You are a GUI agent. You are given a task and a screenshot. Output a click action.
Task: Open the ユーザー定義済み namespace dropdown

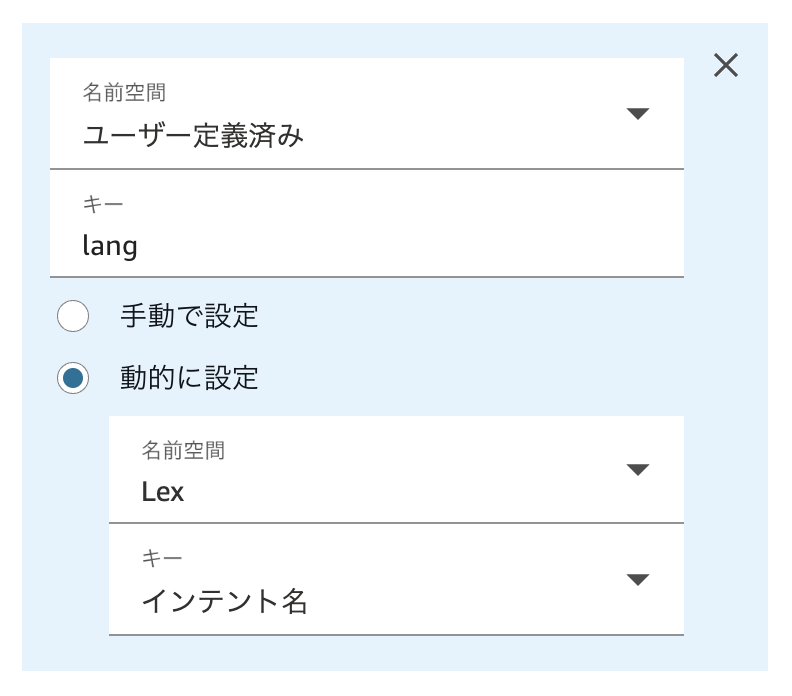pos(366,114)
